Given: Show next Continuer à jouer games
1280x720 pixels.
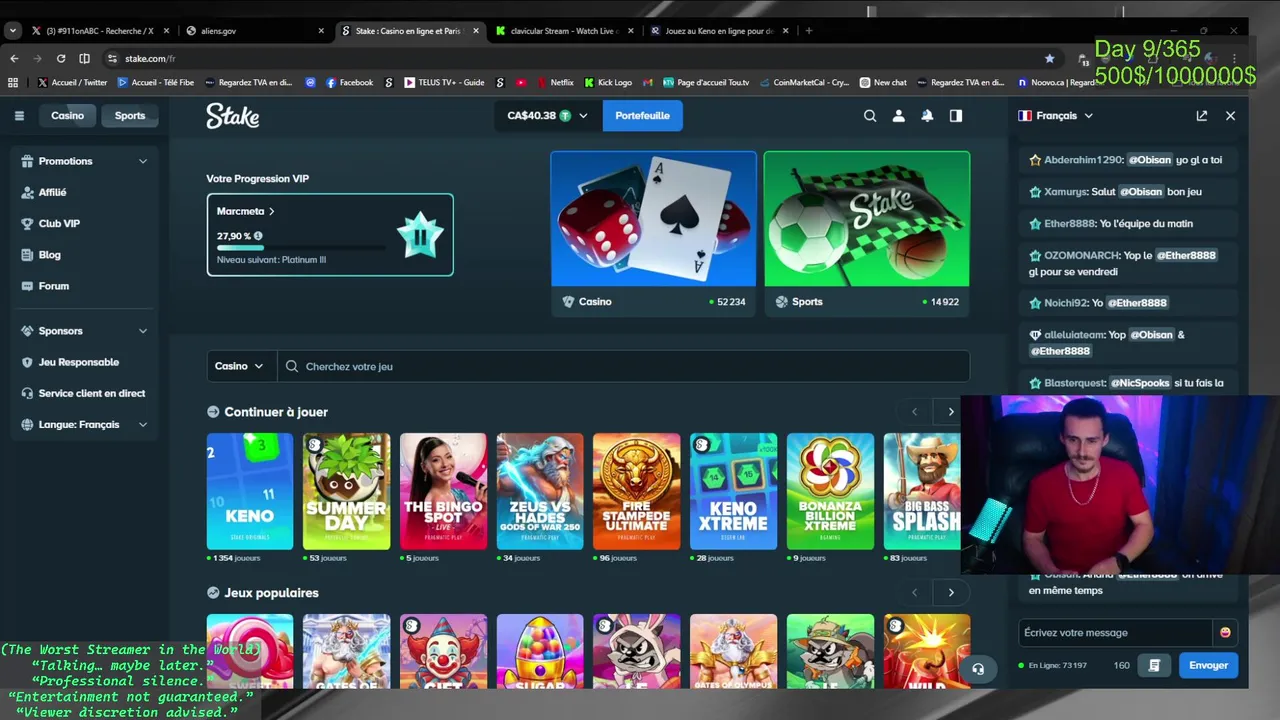Looking at the screenshot, I should click(951, 412).
